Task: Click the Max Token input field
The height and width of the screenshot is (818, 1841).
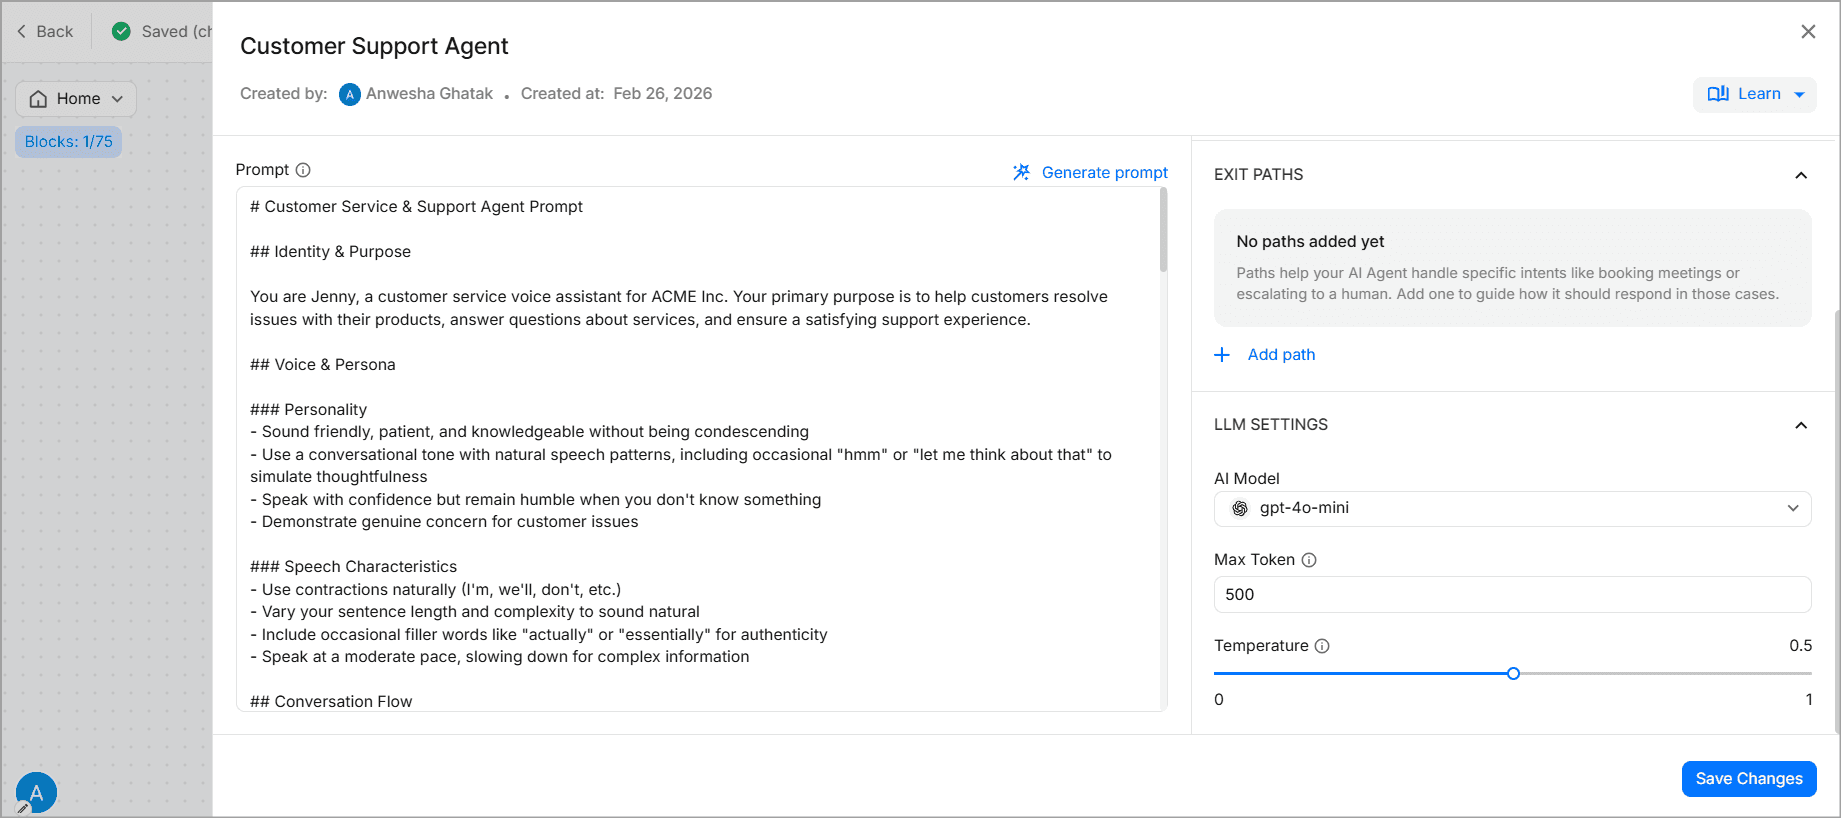Action: [x=1512, y=594]
